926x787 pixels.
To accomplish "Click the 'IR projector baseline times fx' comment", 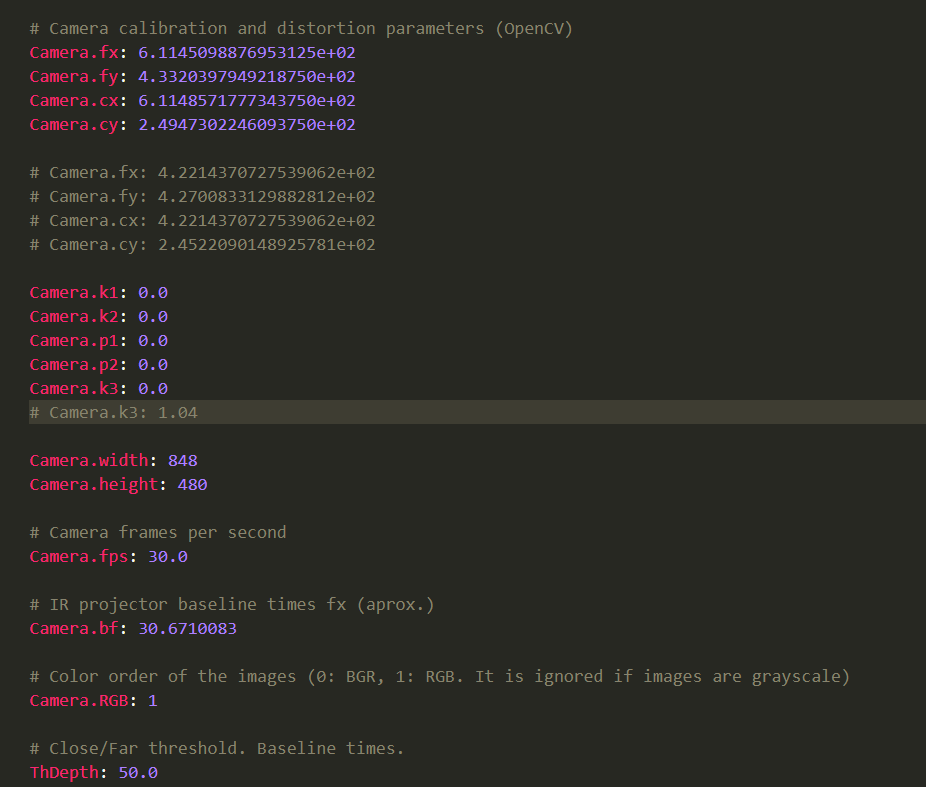I will [232, 605].
